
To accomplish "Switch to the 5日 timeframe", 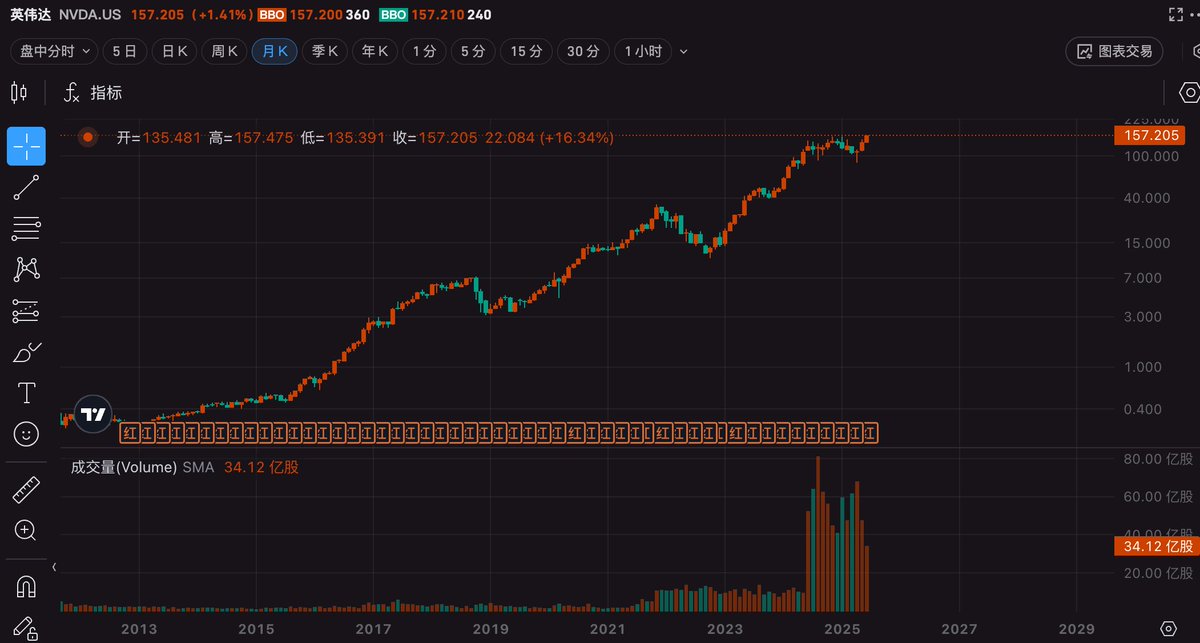I will (x=125, y=51).
